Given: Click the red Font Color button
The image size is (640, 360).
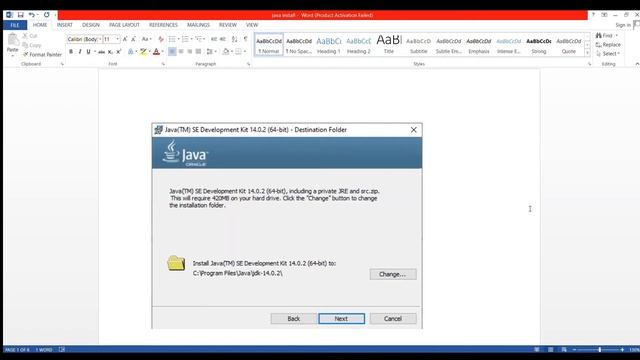Looking at the screenshot, I should coord(156,52).
